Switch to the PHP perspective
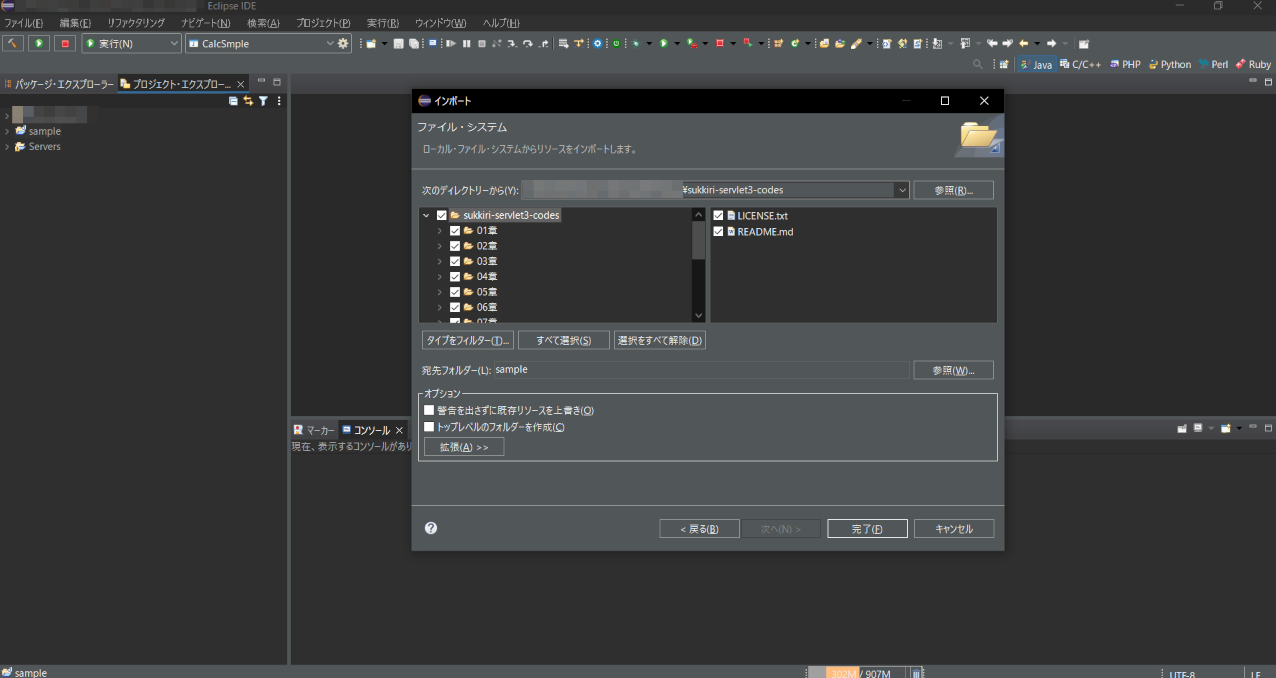Image resolution: width=1276 pixels, height=678 pixels. (x=1124, y=64)
